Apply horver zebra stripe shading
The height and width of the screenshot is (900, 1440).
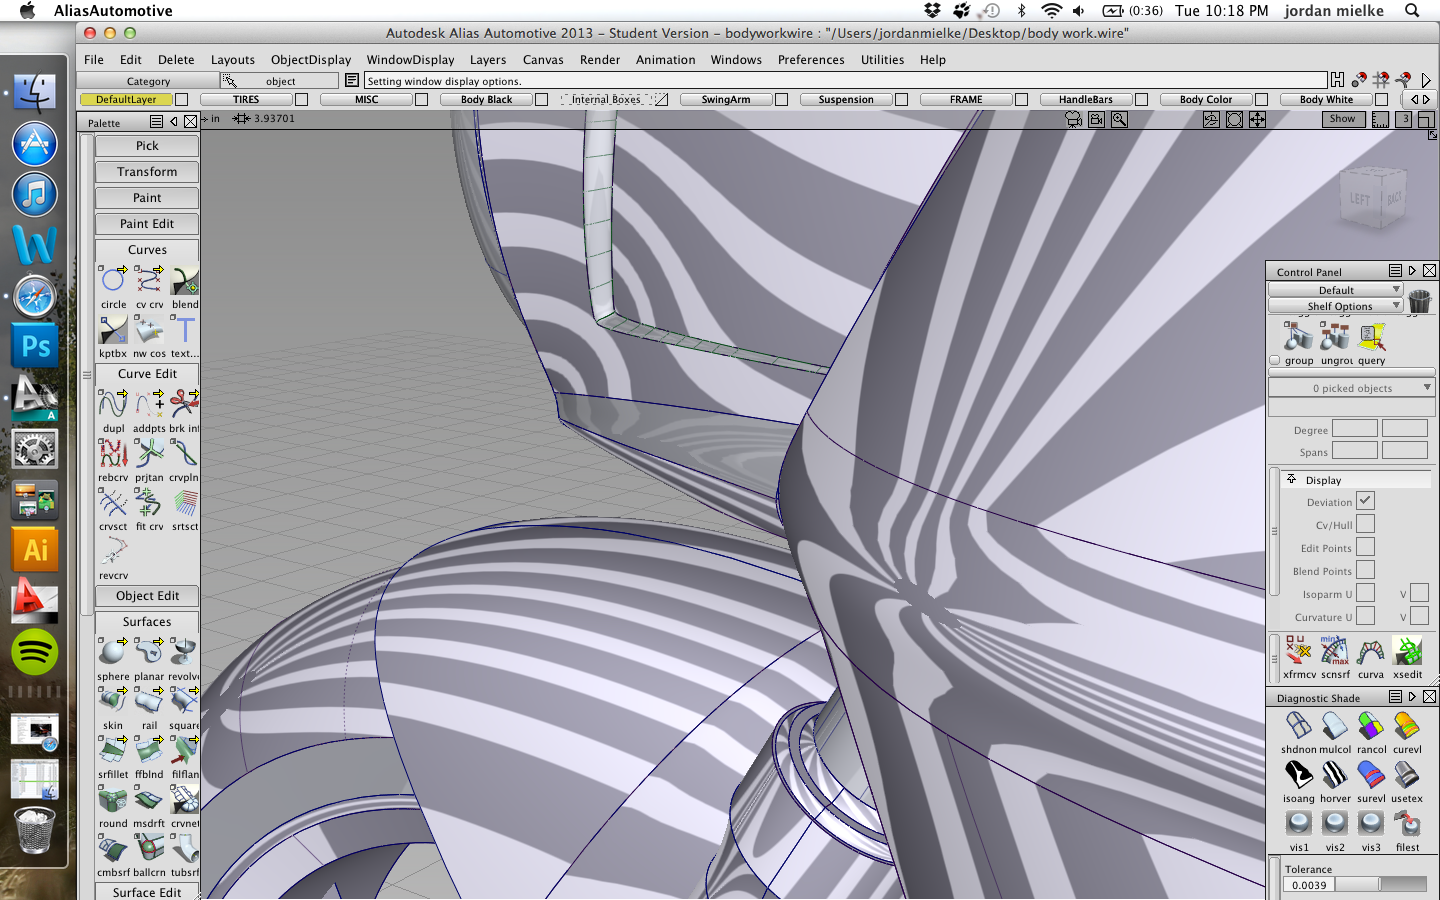(x=1335, y=775)
